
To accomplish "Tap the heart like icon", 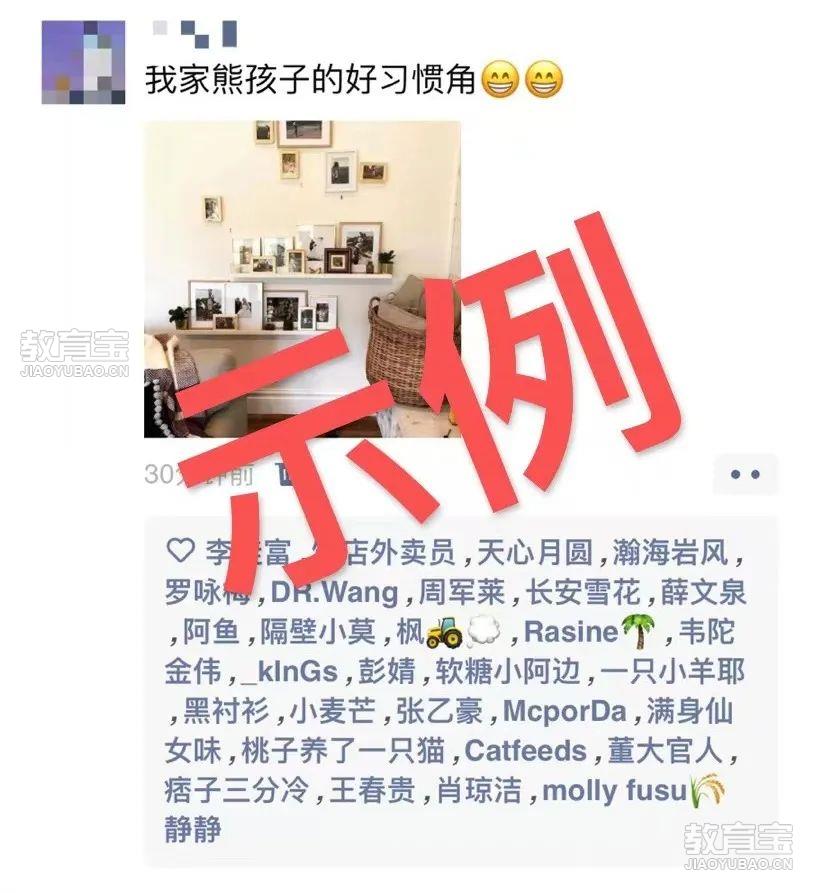I will point(181,551).
